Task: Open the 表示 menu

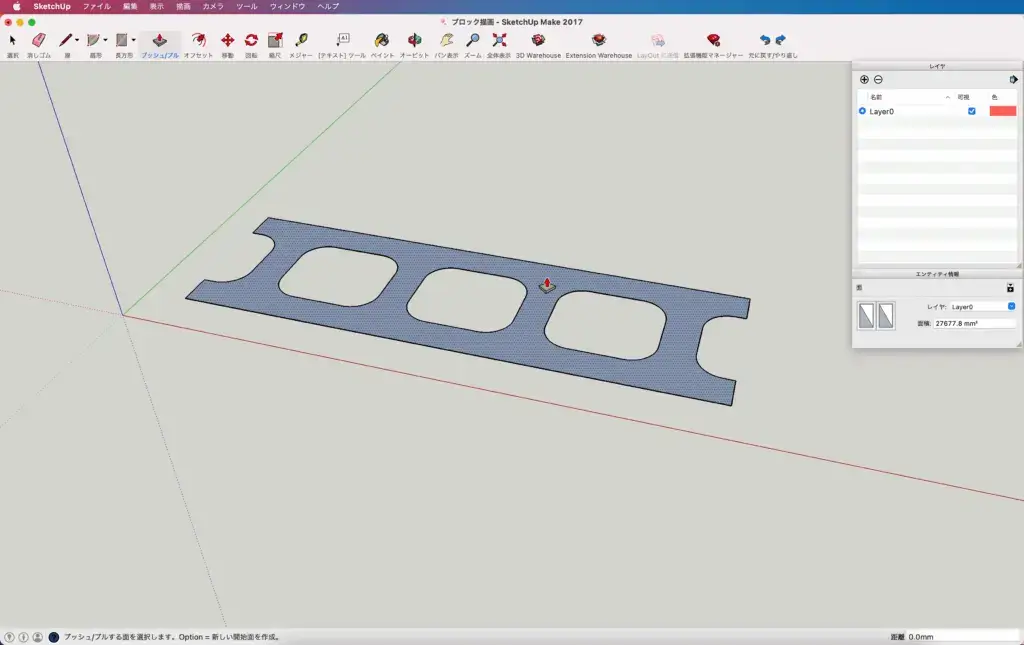Action: point(157,7)
